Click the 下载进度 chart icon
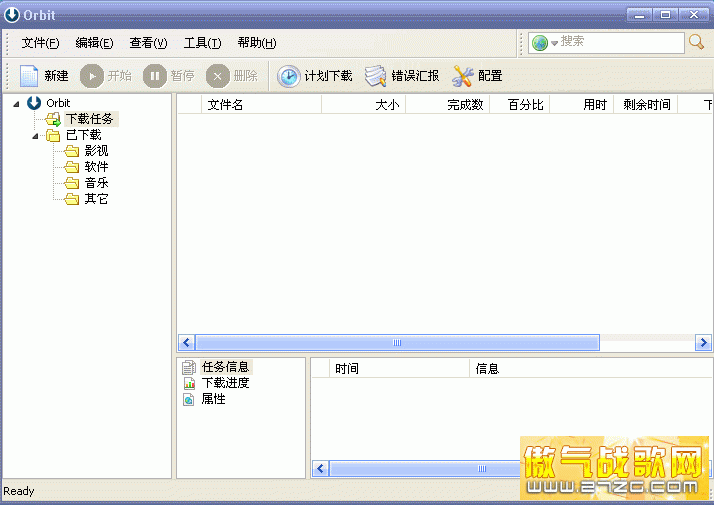Viewport: 714px width, 505px height. 189,383
